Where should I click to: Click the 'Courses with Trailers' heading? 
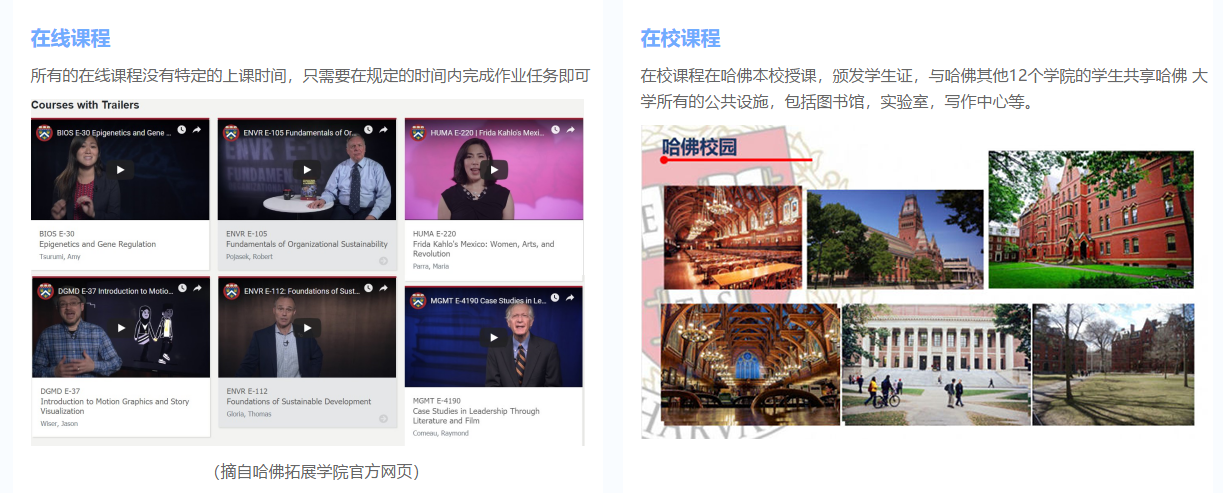tap(85, 105)
